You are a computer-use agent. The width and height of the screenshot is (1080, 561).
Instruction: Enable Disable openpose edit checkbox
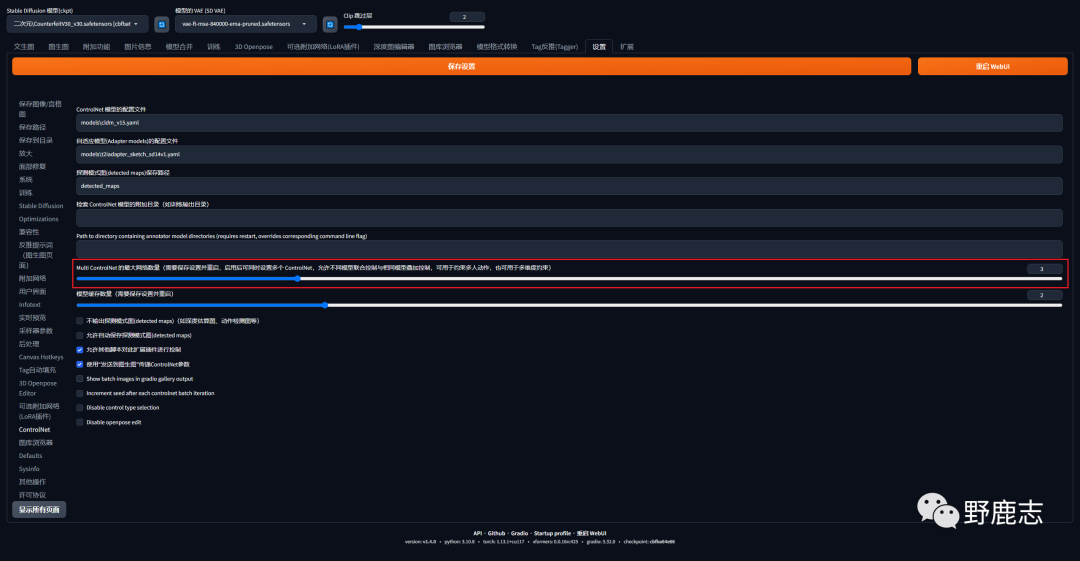point(80,422)
